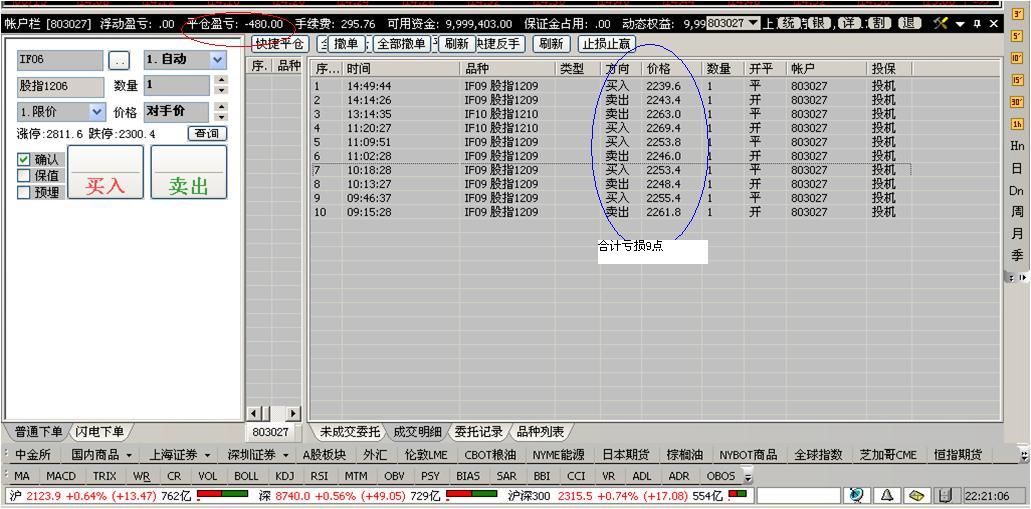The image size is (1031, 509).
Task: Click the 全部撤单 cancel all button
Action: pos(402,44)
